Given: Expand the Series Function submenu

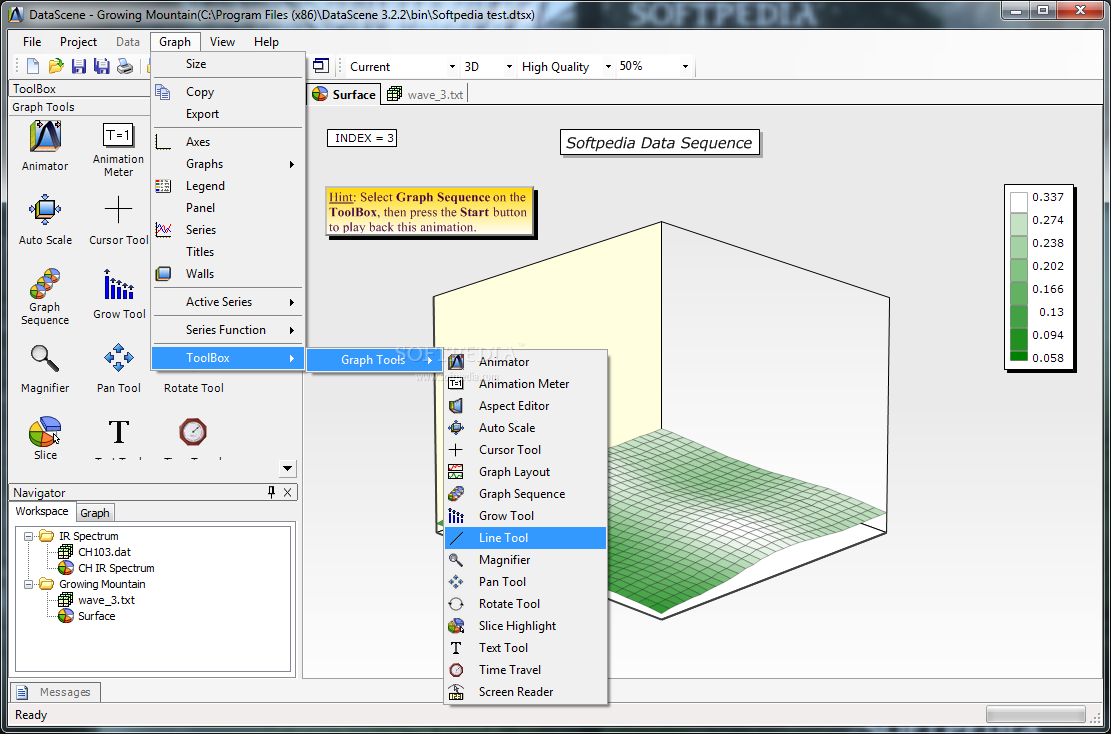Looking at the screenshot, I should pyautogui.click(x=228, y=330).
